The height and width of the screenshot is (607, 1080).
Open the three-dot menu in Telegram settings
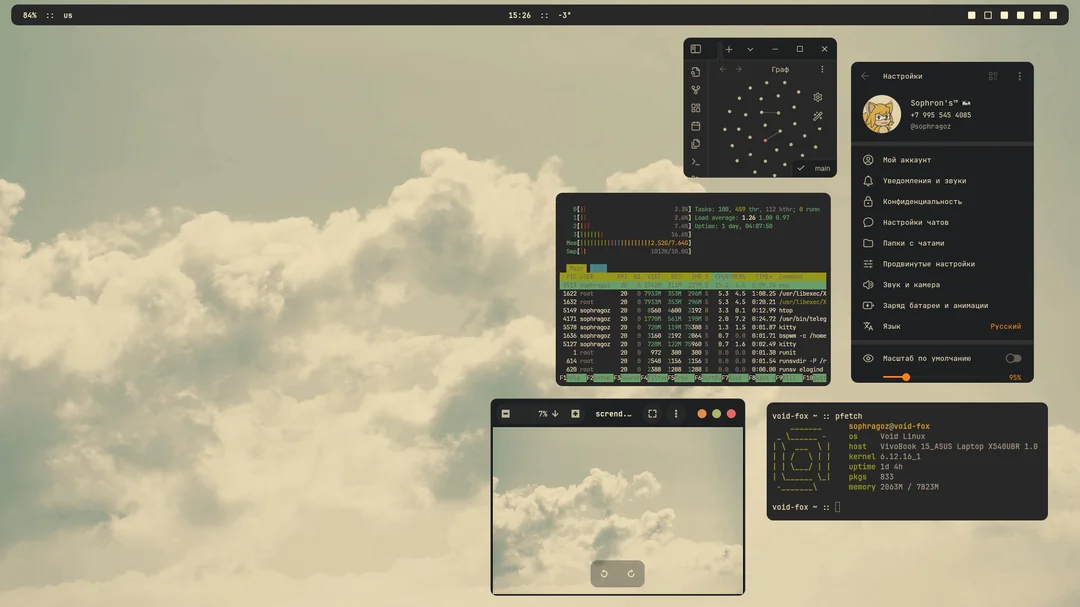[1019, 76]
